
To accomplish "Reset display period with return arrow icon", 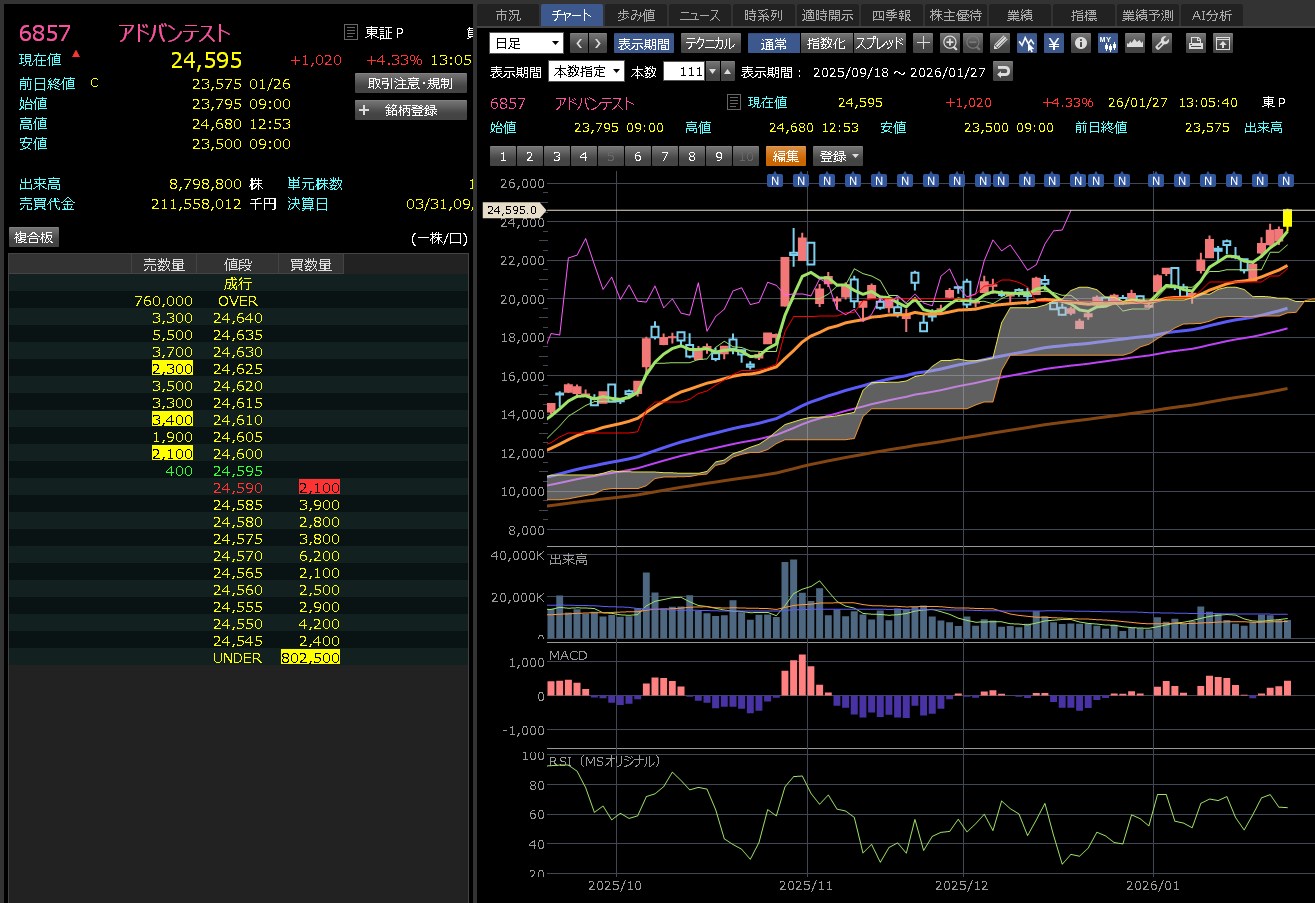I will coord(1003,71).
